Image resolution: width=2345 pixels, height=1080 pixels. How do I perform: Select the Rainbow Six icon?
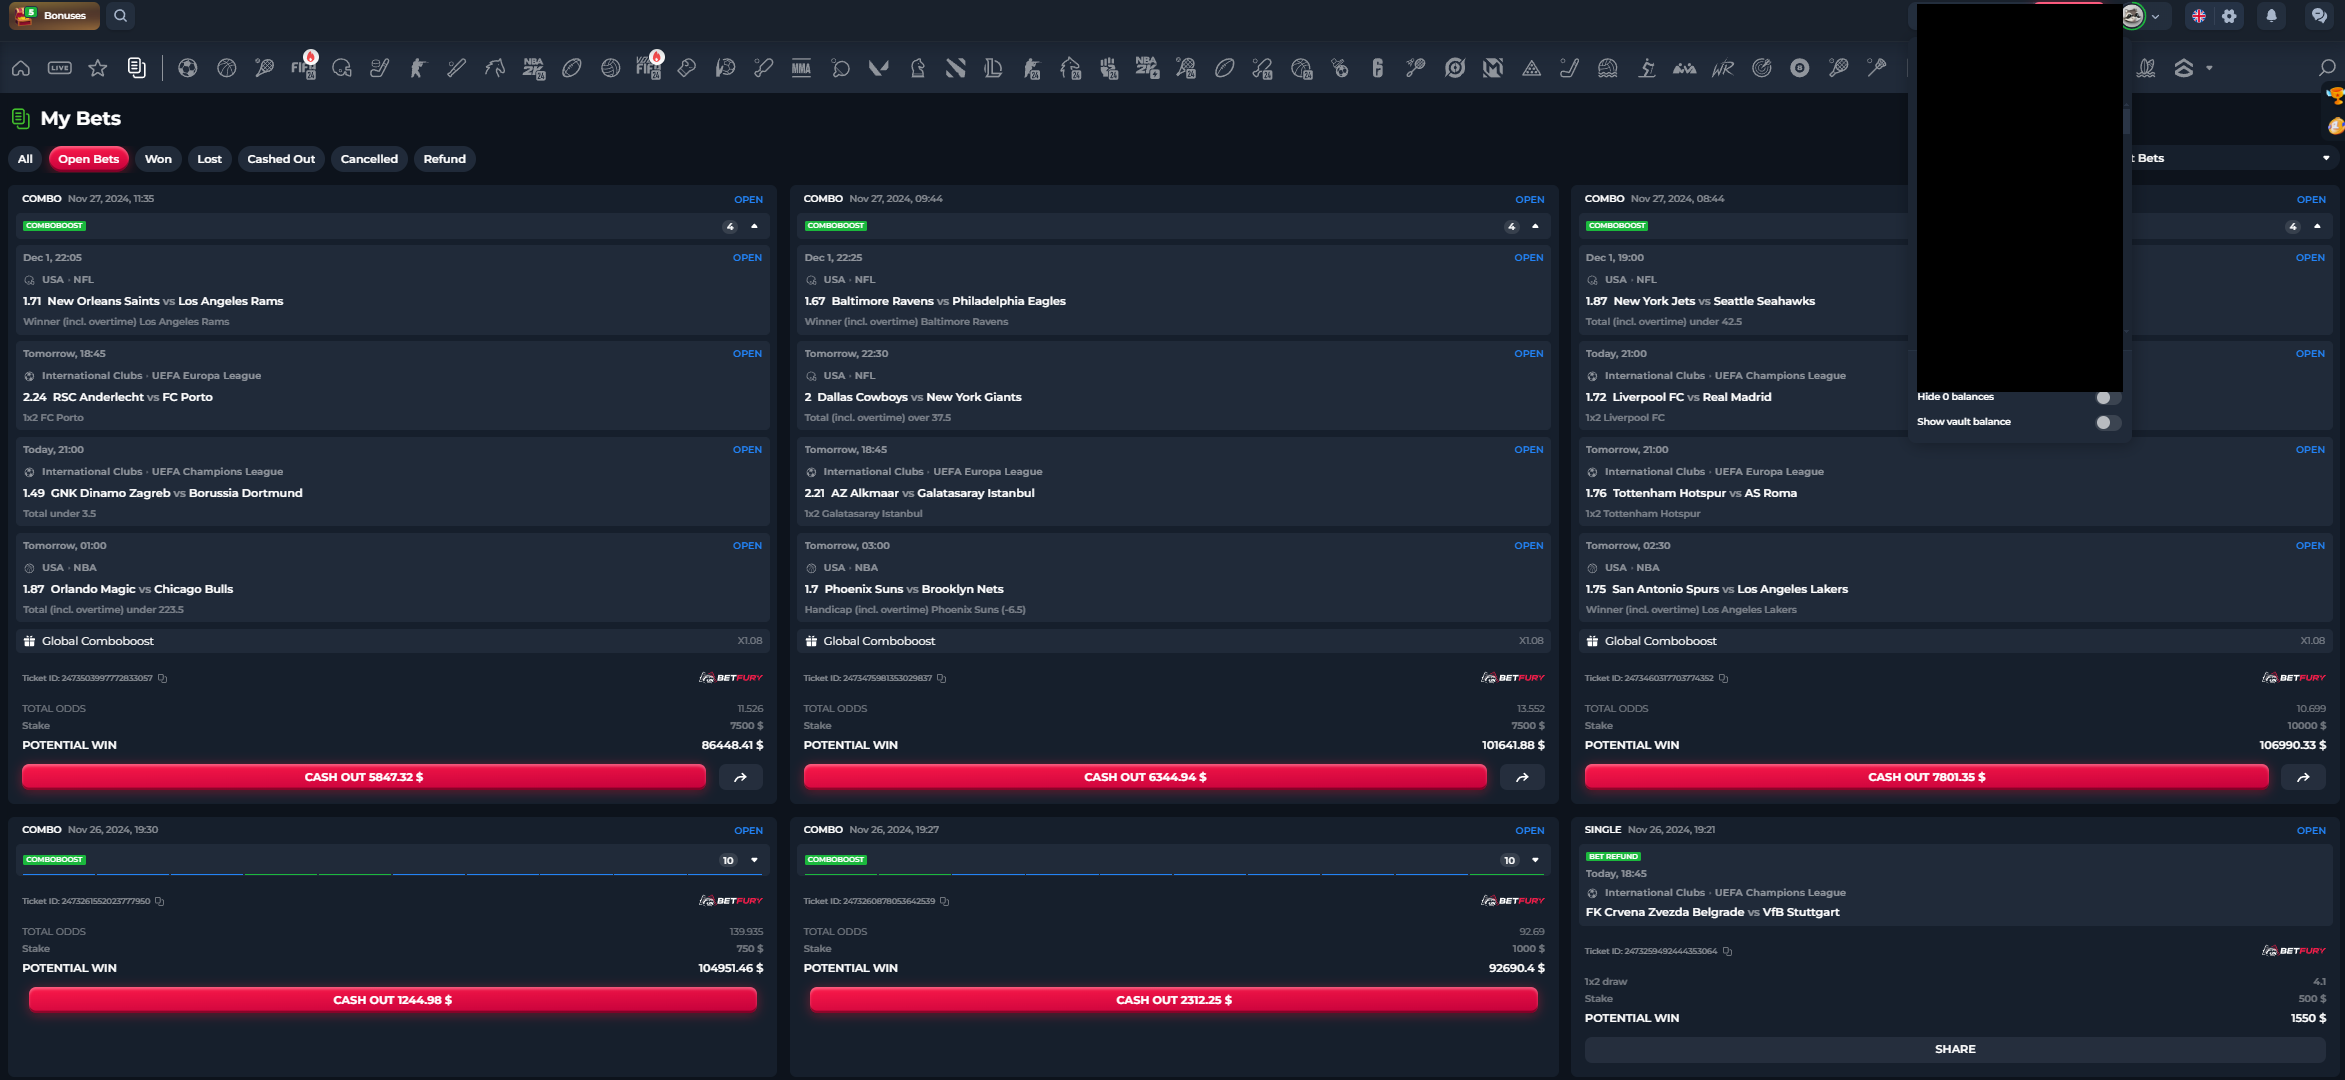[x=1378, y=68]
